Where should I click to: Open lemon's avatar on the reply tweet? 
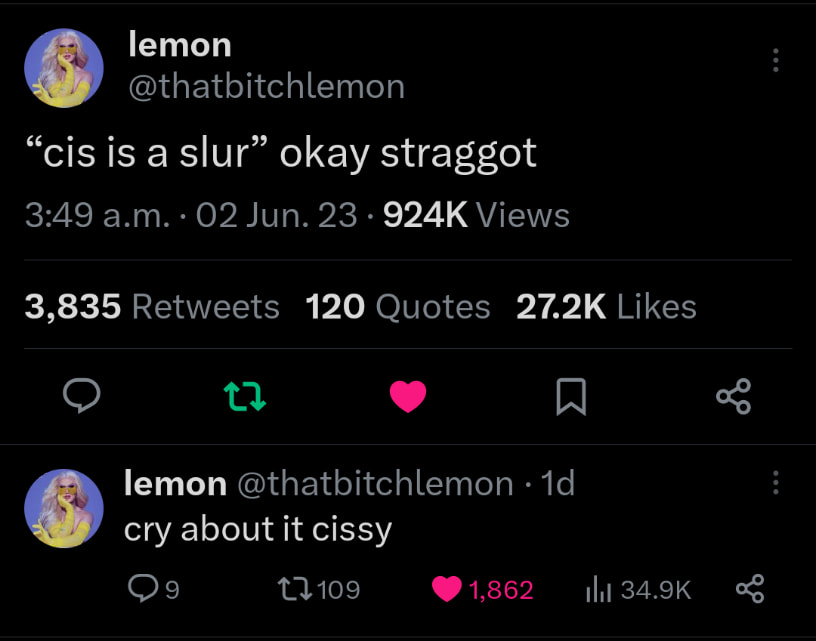pos(64,509)
